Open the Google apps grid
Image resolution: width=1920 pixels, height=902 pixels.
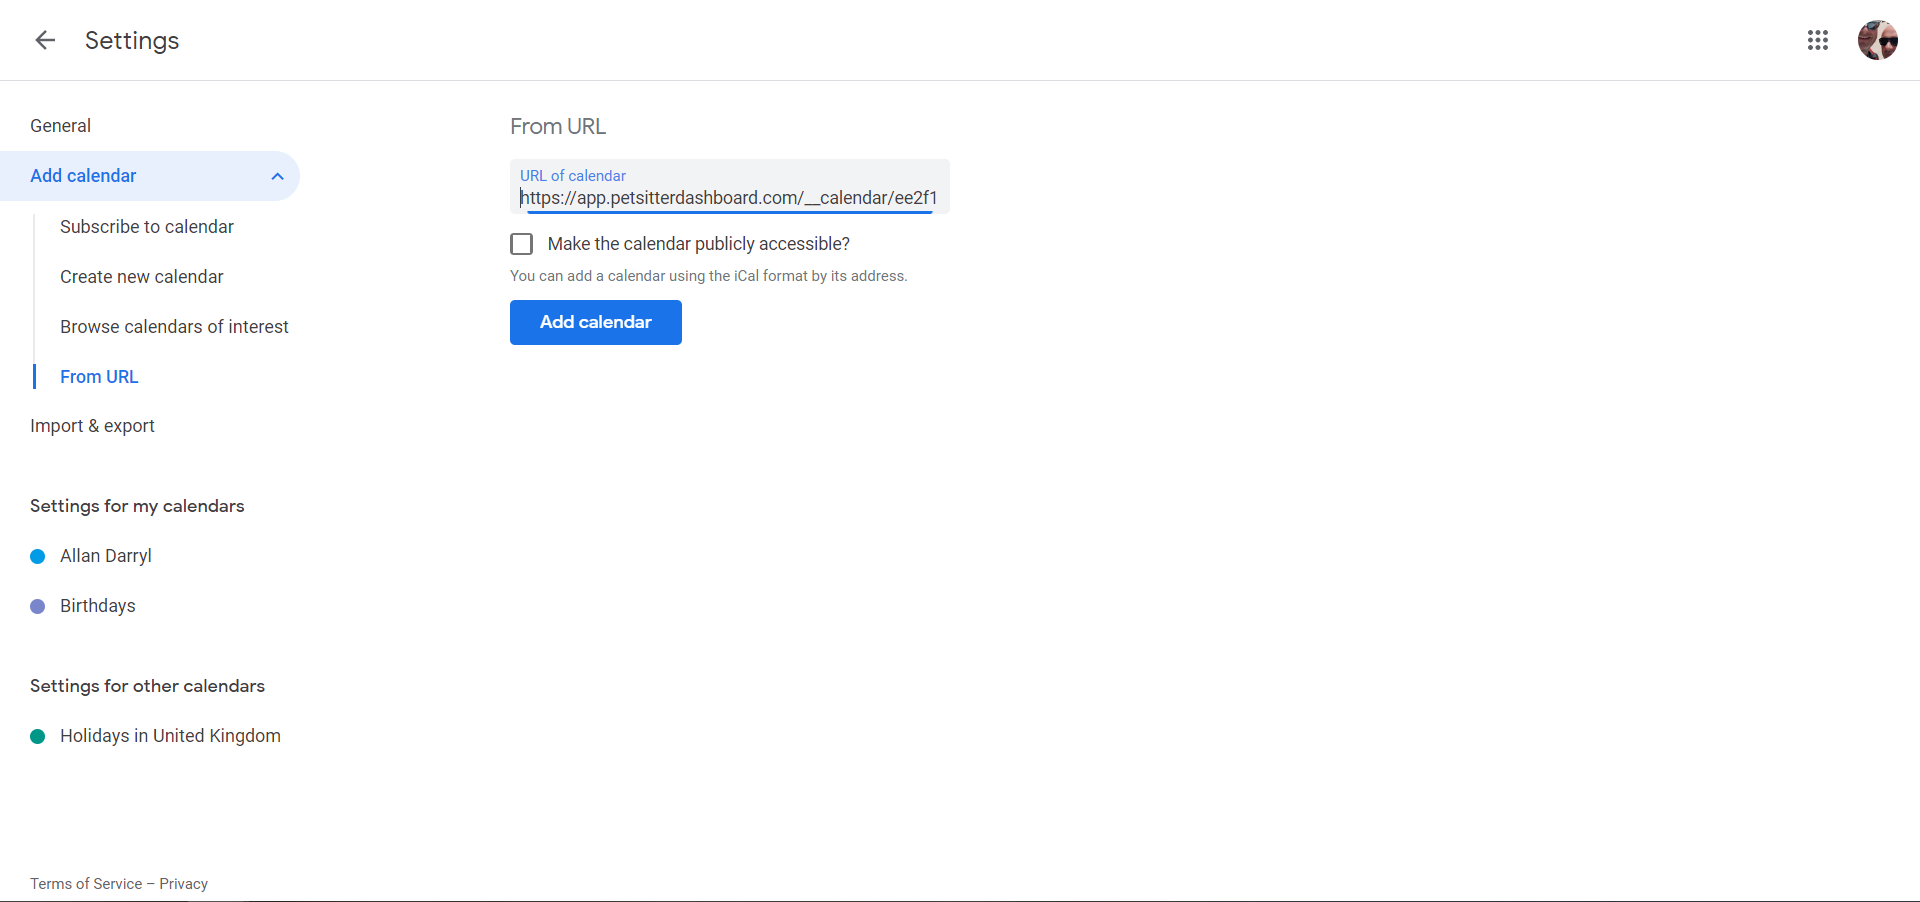pyautogui.click(x=1818, y=40)
